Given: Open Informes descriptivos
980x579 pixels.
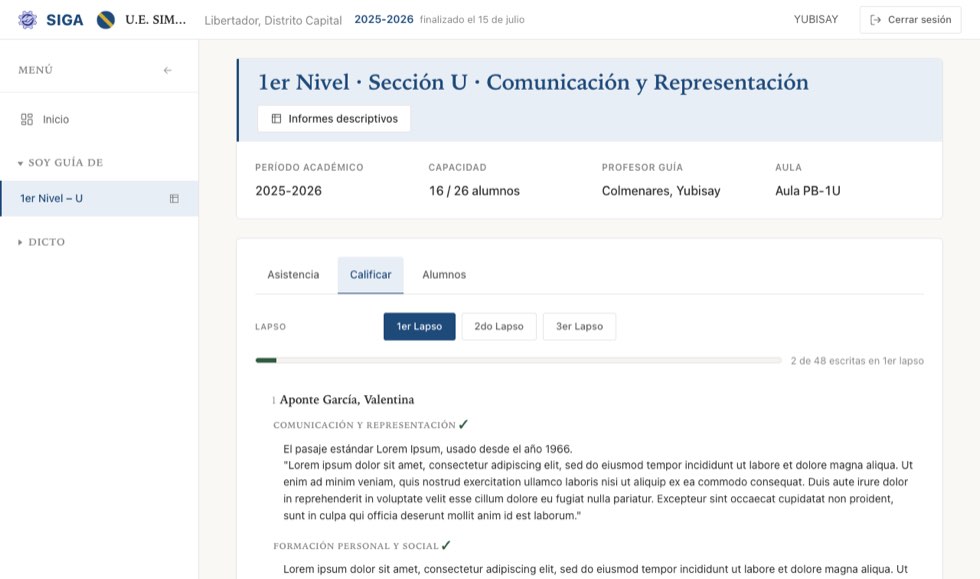Looking at the screenshot, I should (334, 119).
